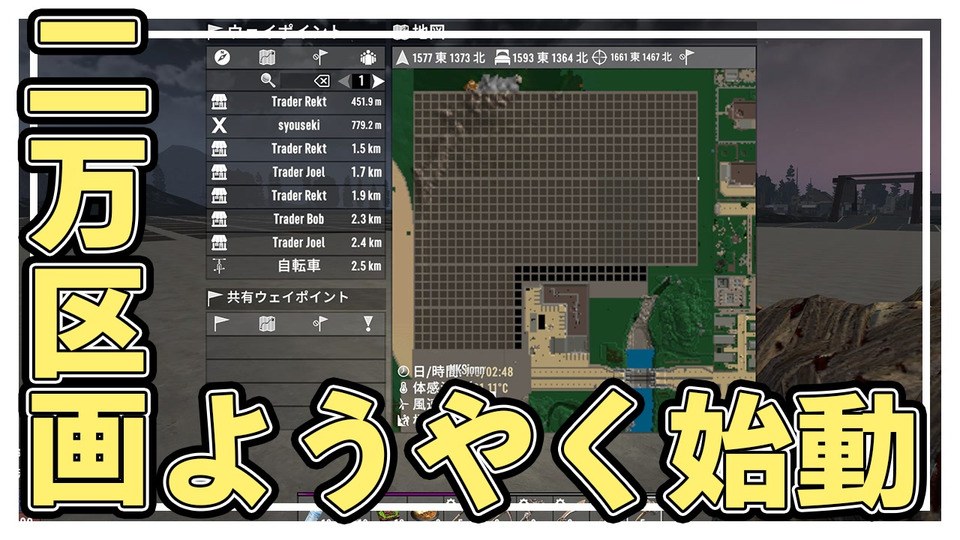Viewport: 960px width, 540px height.
Task: Click the flag icon in the shared waypoints toolbar
Action: tap(221, 323)
